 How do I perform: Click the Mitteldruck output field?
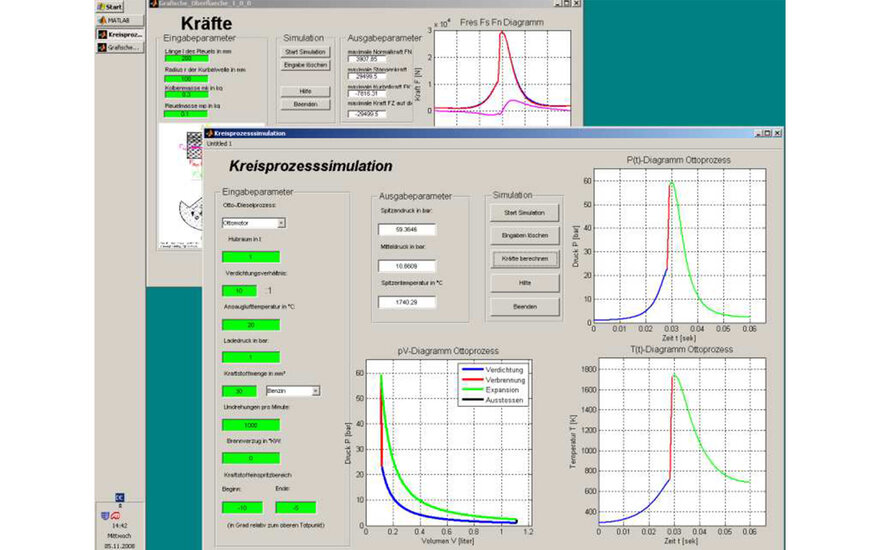[x=407, y=266]
